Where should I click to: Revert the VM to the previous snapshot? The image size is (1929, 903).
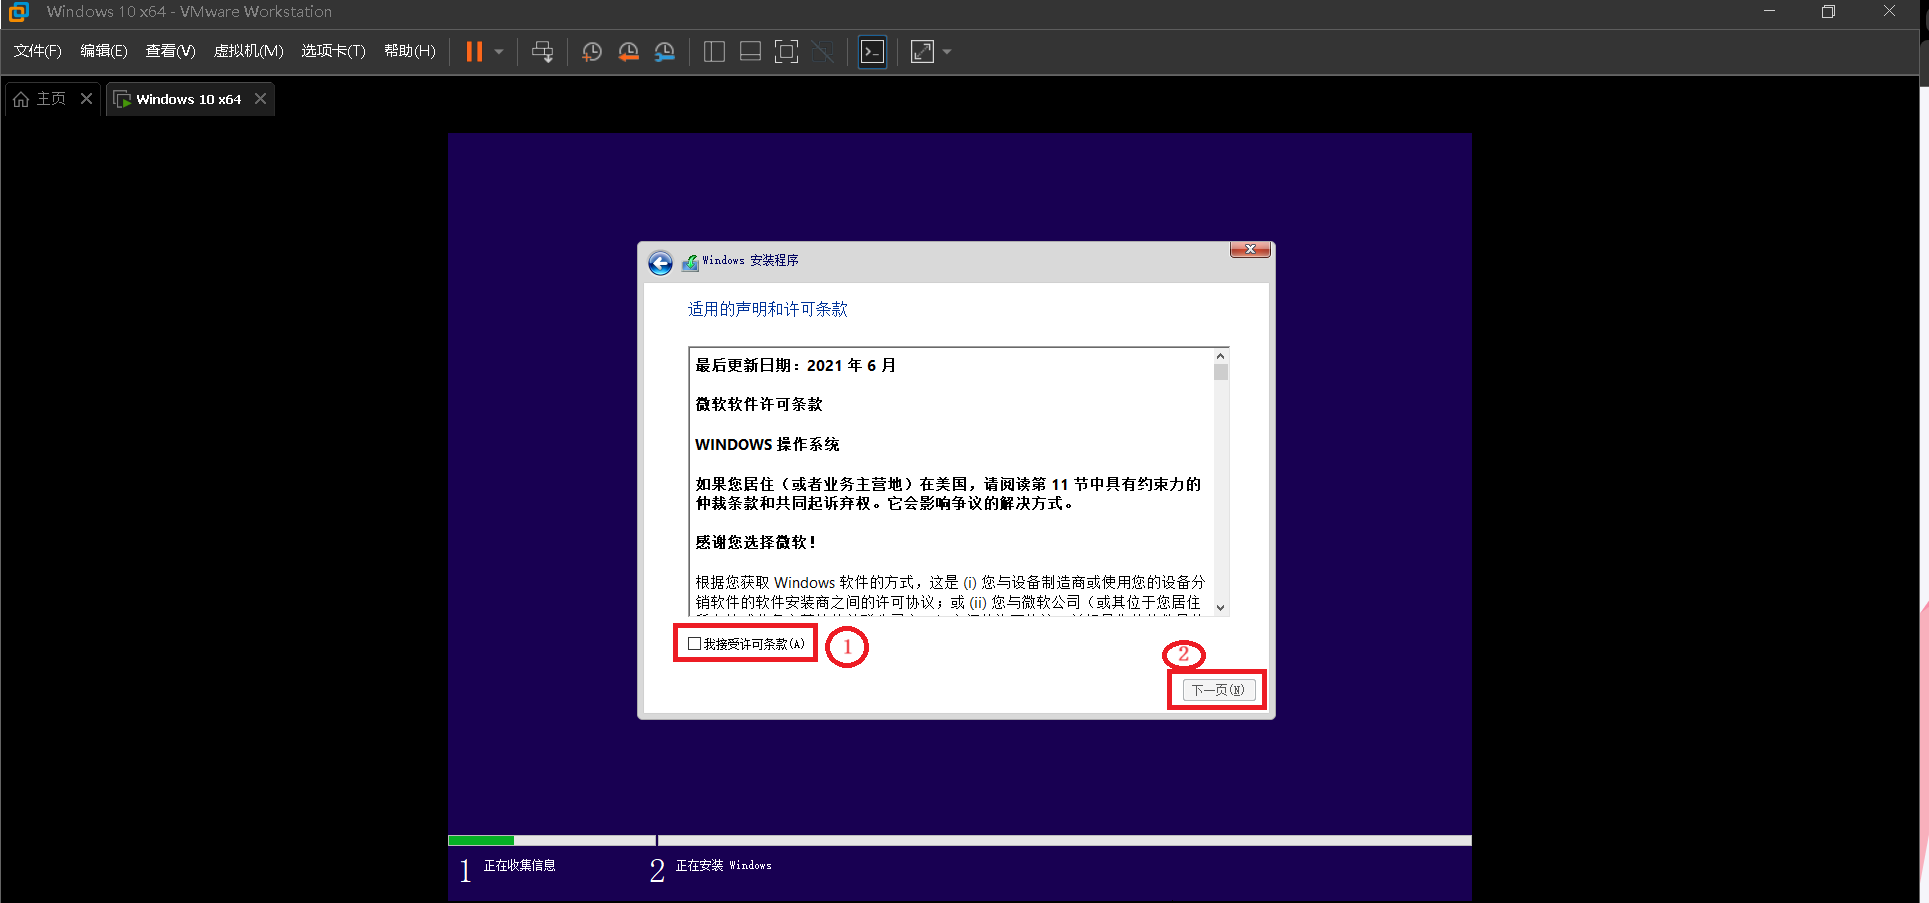(628, 52)
